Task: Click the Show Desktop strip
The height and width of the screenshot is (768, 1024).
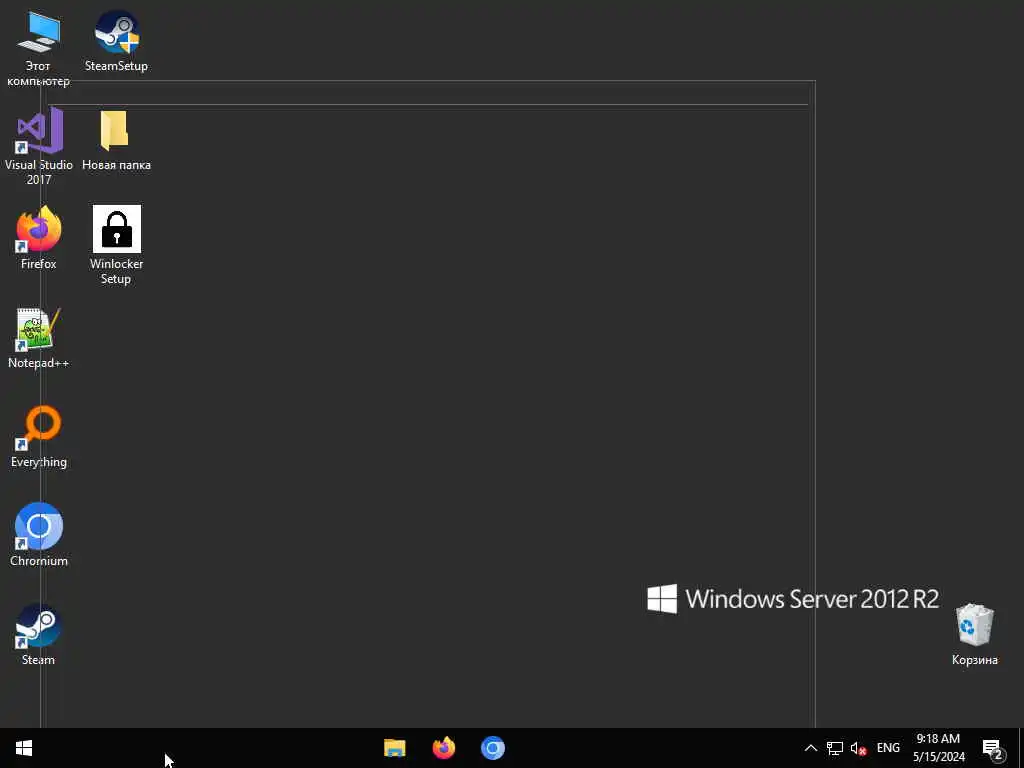Action: [1021, 748]
